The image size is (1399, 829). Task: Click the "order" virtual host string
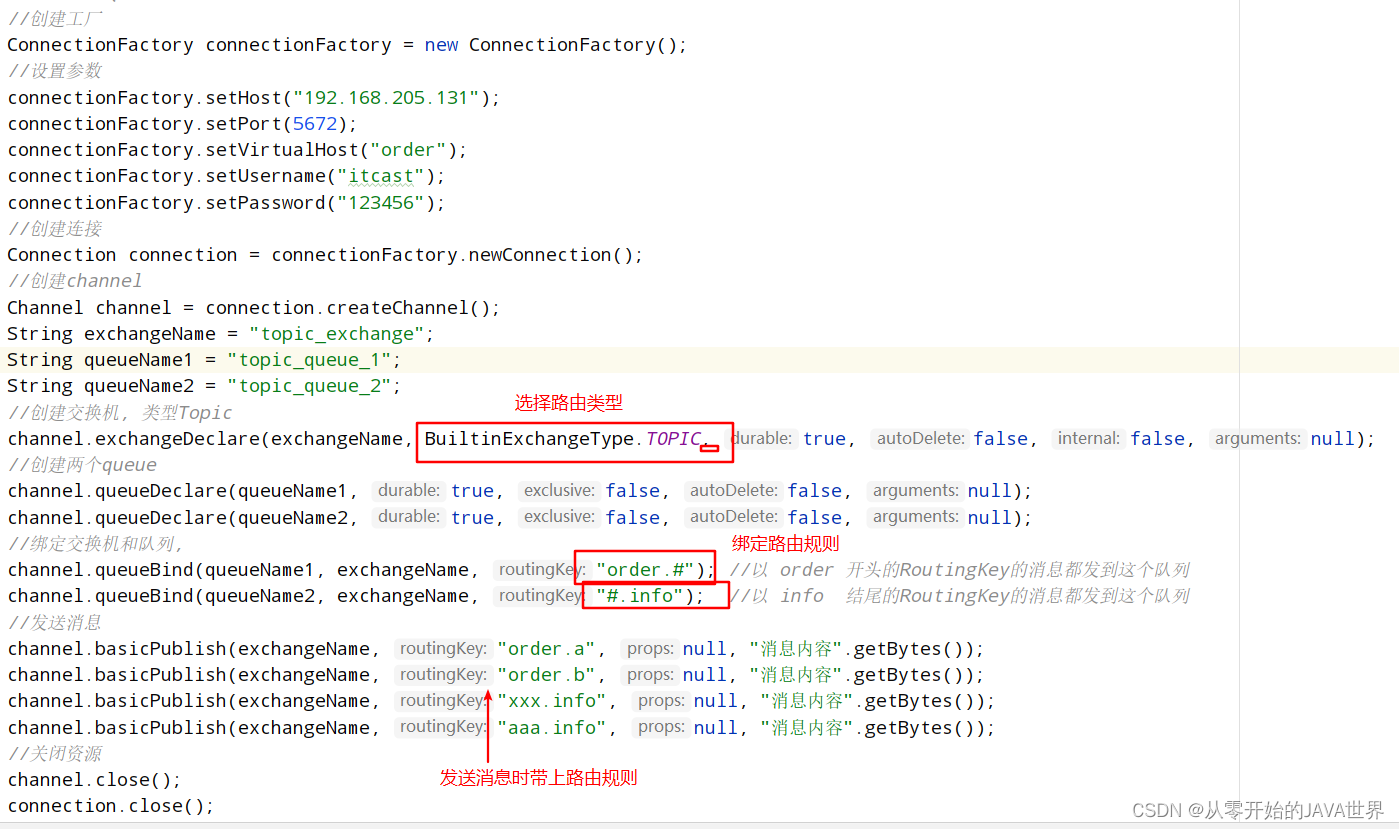pos(408,149)
